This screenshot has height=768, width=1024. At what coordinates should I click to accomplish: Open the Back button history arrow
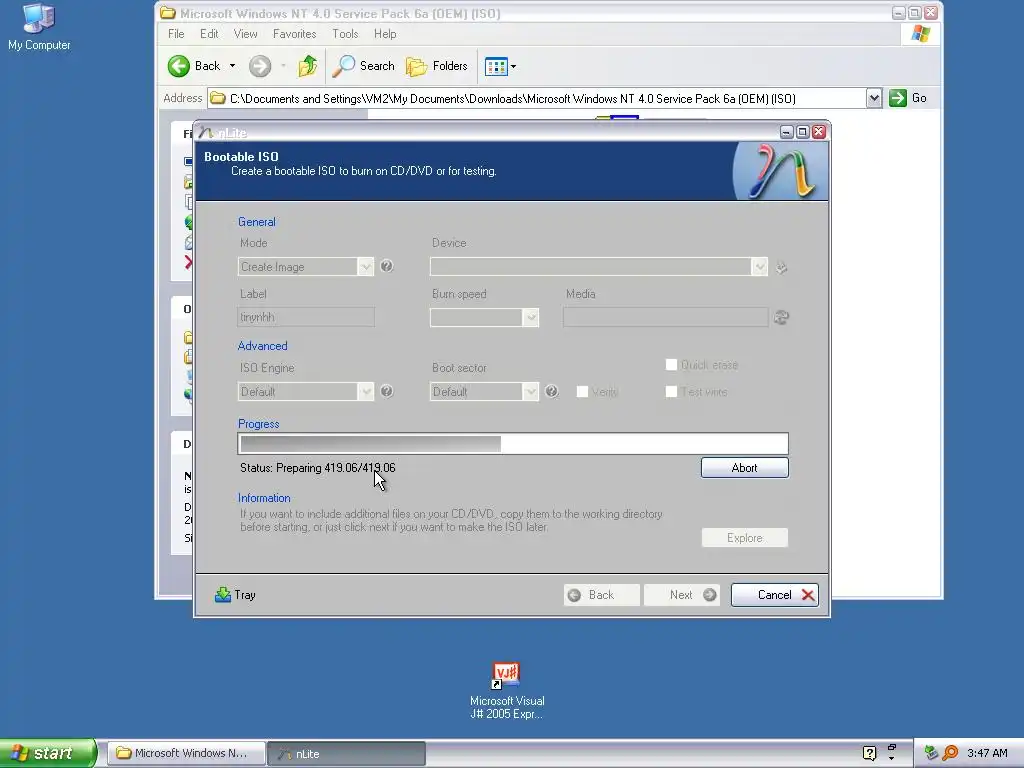click(232, 66)
